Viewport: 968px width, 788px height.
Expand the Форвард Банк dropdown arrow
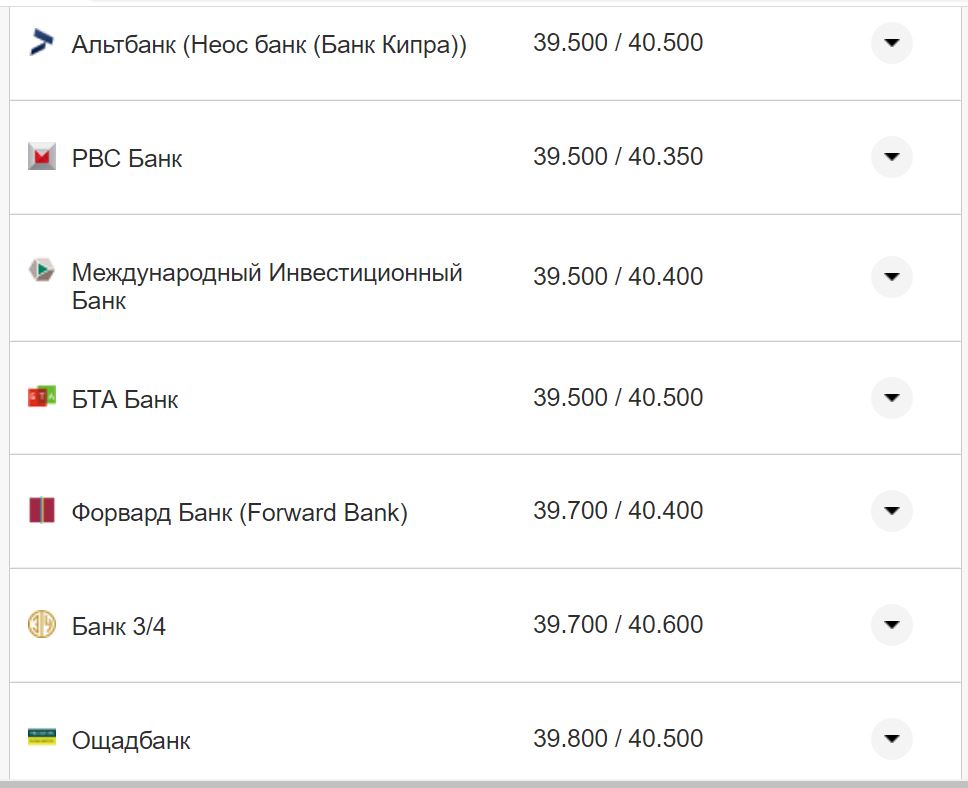[x=891, y=511]
